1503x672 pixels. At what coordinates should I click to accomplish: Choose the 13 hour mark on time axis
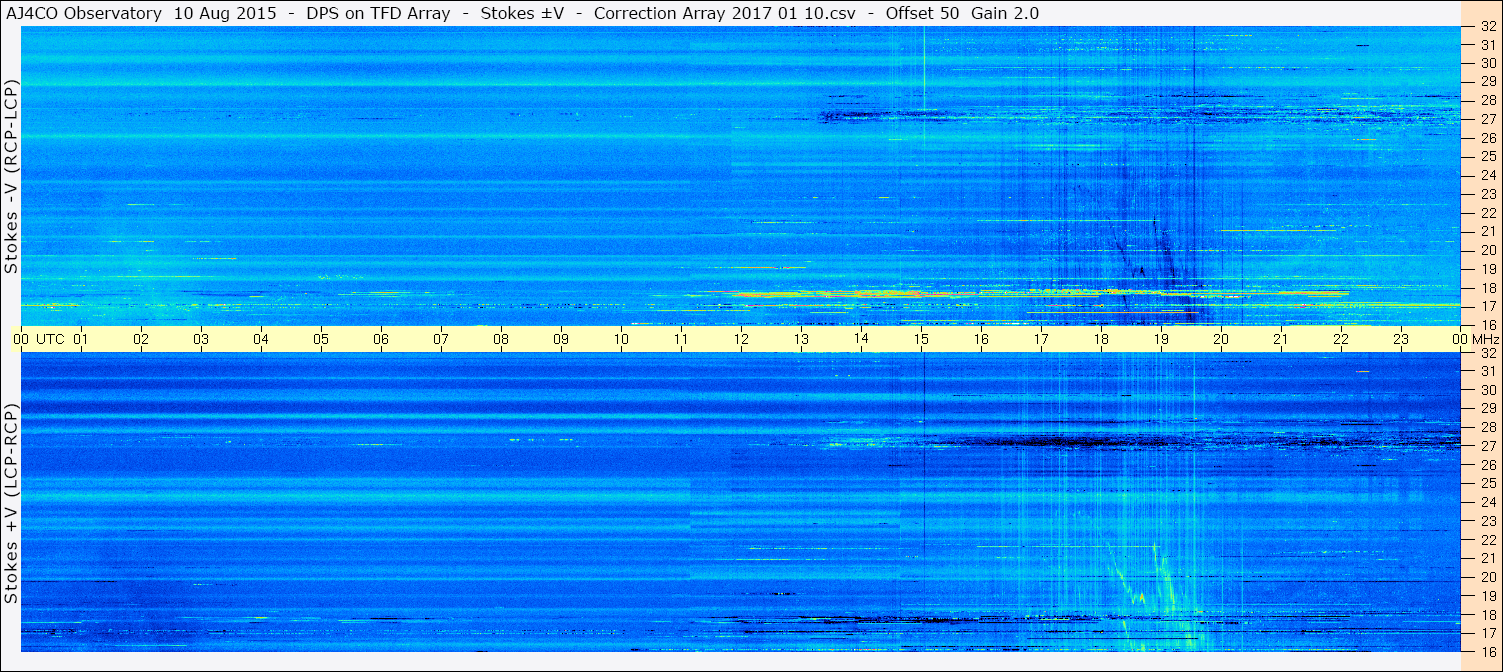[801, 339]
